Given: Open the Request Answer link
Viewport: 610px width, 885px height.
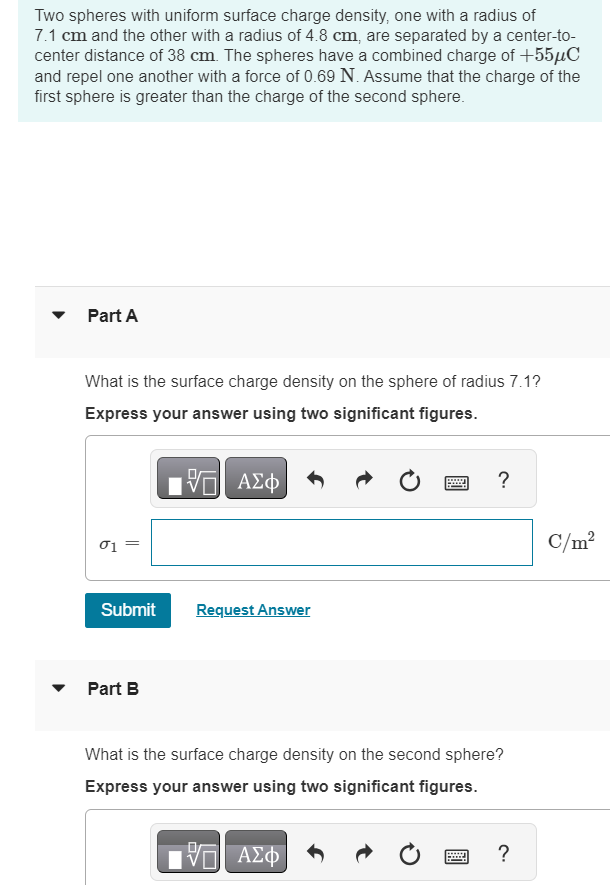Looking at the screenshot, I should (x=253, y=610).
